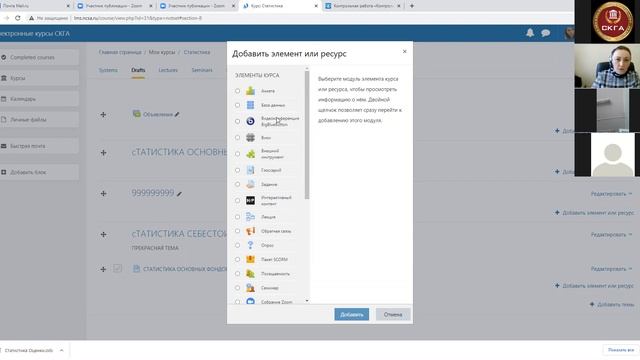Click the blue Добавить button

coord(351,314)
